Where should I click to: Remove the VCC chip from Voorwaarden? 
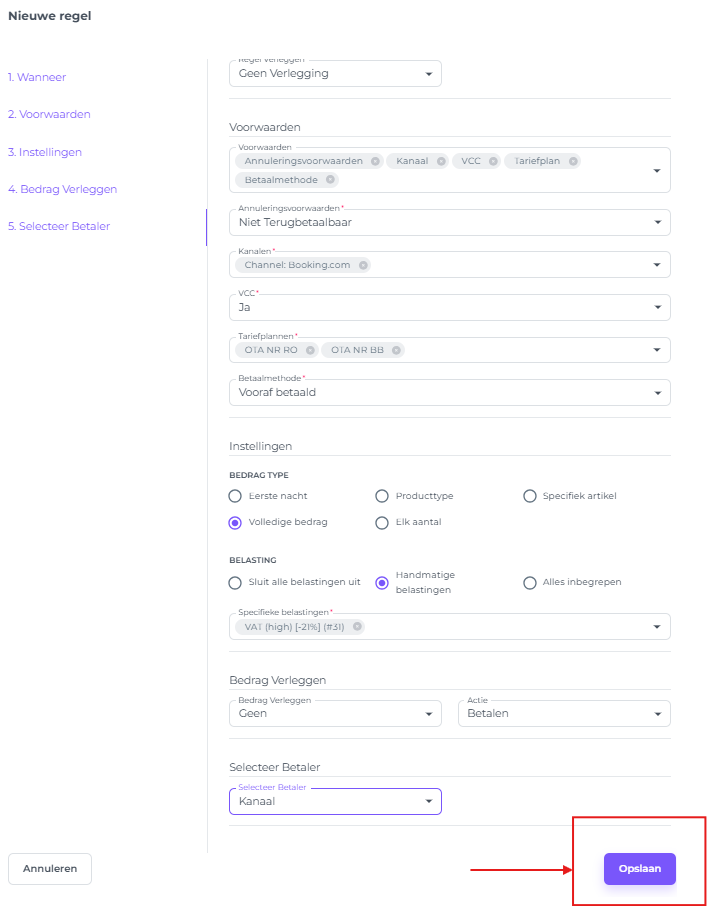493,161
